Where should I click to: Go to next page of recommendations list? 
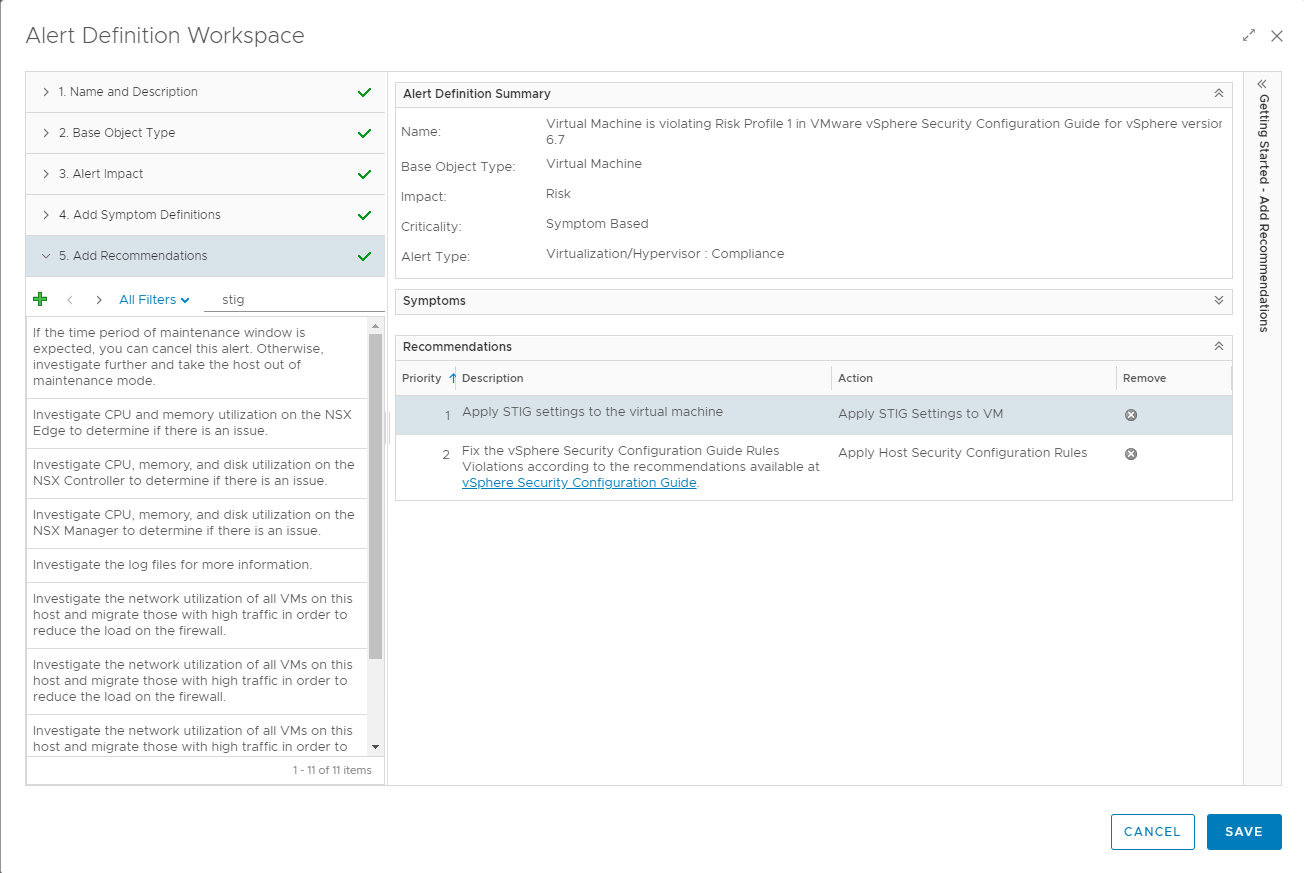[98, 300]
